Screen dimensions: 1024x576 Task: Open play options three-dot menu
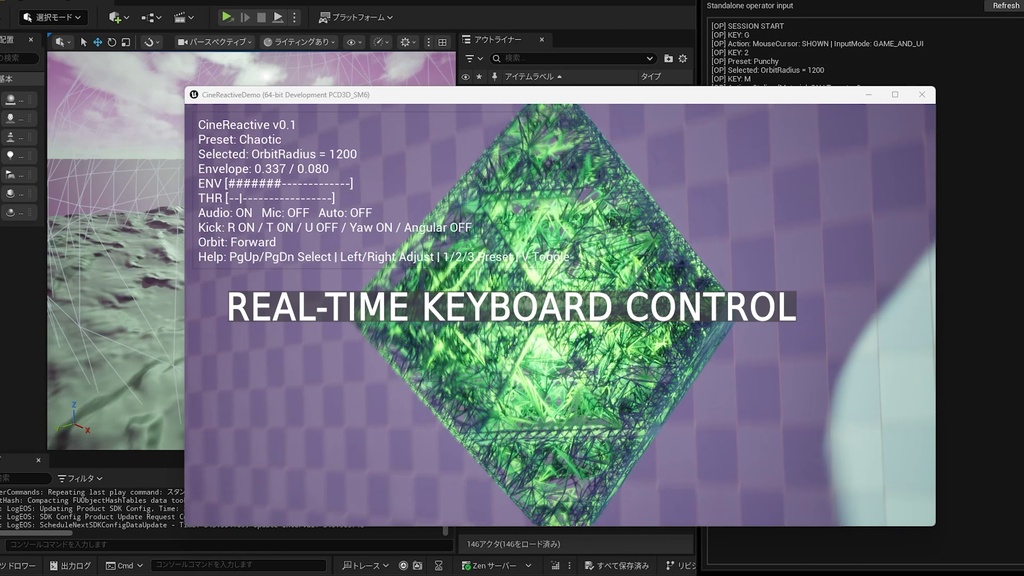pos(294,17)
